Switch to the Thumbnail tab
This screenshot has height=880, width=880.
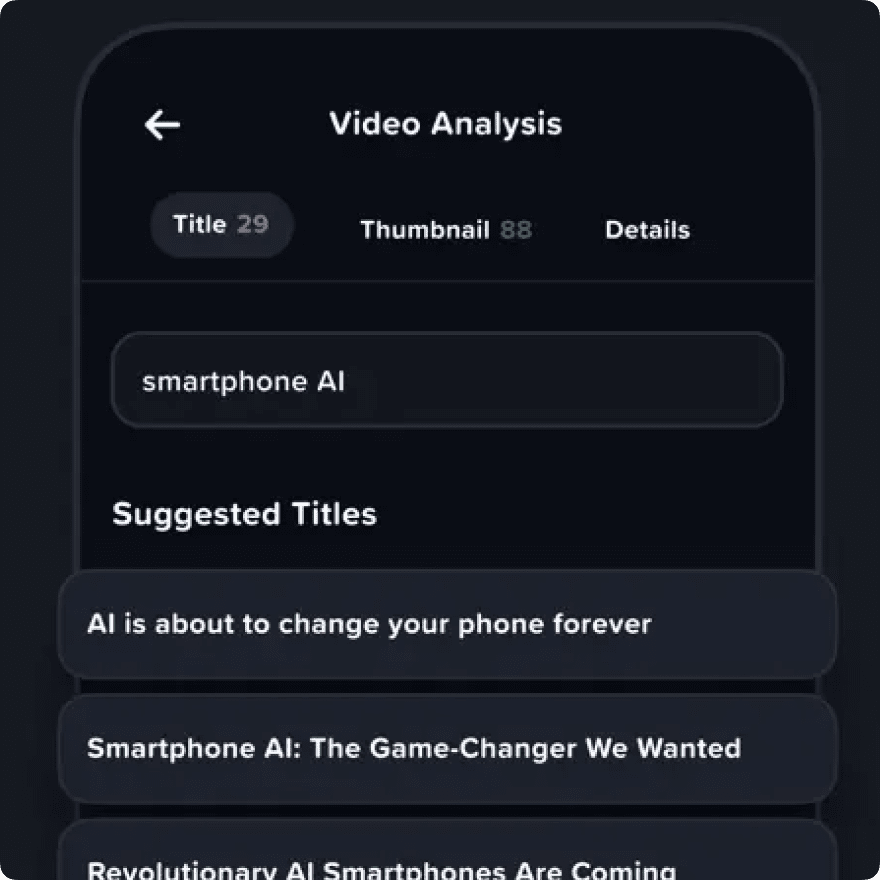pyautogui.click(x=427, y=229)
